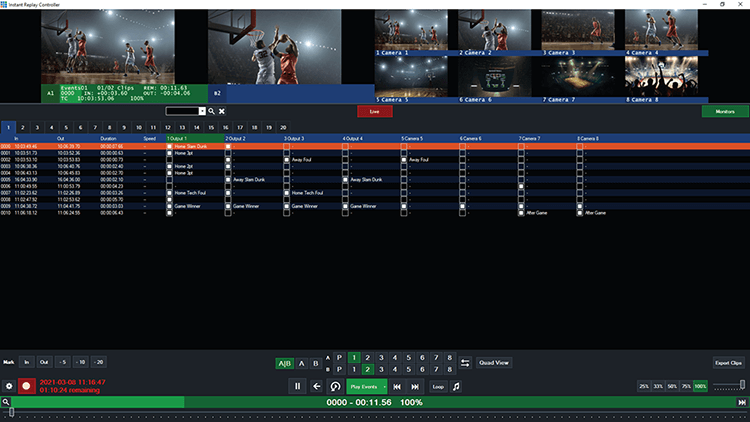
Task: Toggle Camera 7 checkbox for After Game
Action: 521,213
